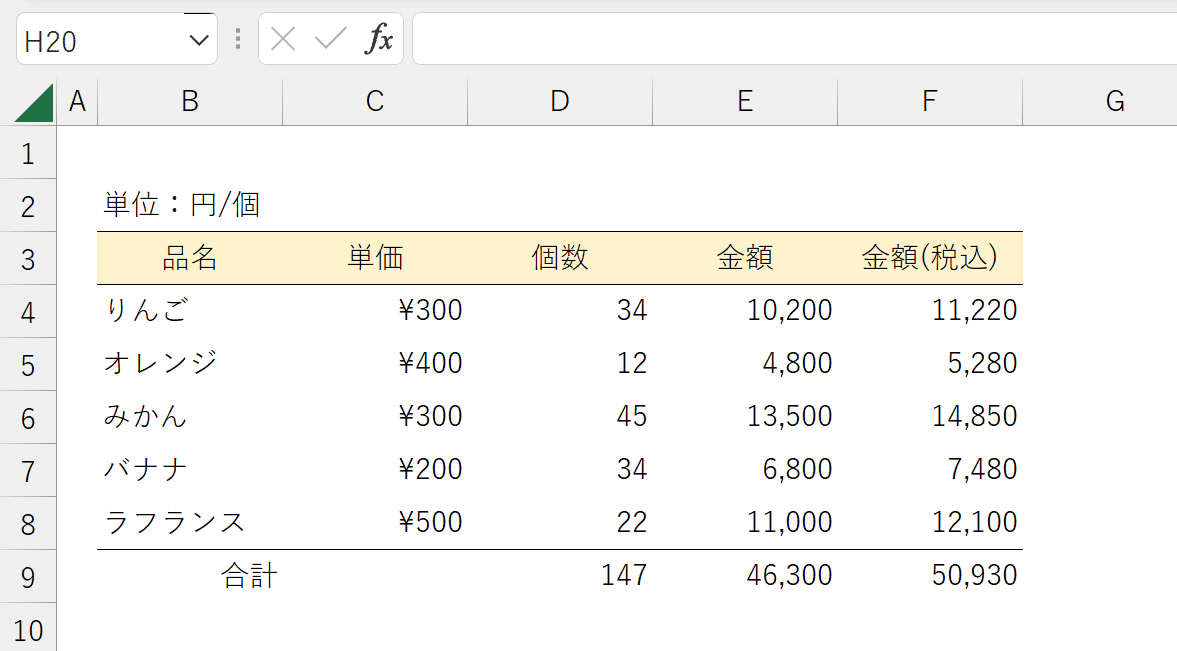This screenshot has width=1177, height=651.
Task: Select column header B
Action: tap(189, 101)
